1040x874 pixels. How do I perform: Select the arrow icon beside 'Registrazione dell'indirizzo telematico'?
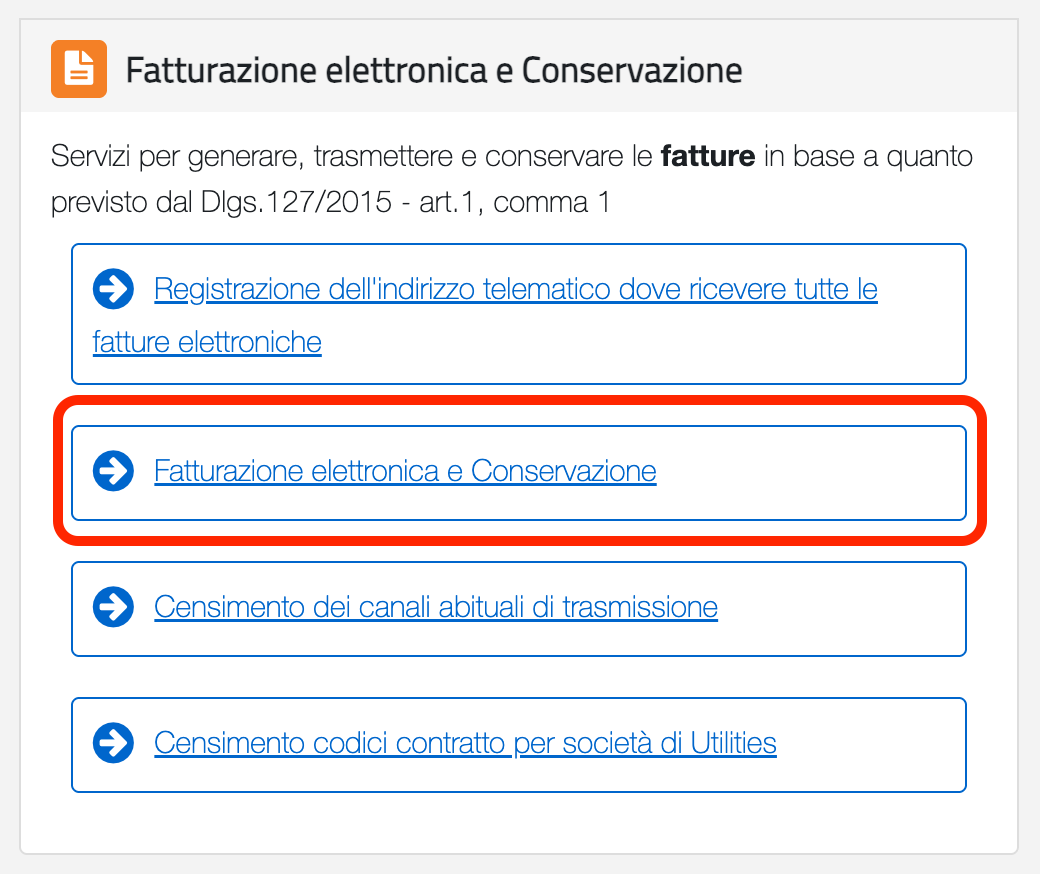[x=113, y=288]
